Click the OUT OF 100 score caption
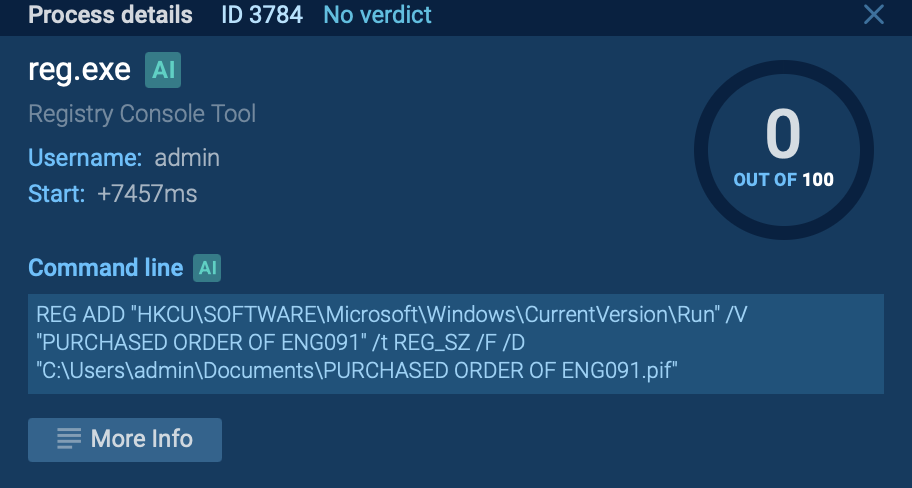Screen dimensions: 912x488 (783, 180)
